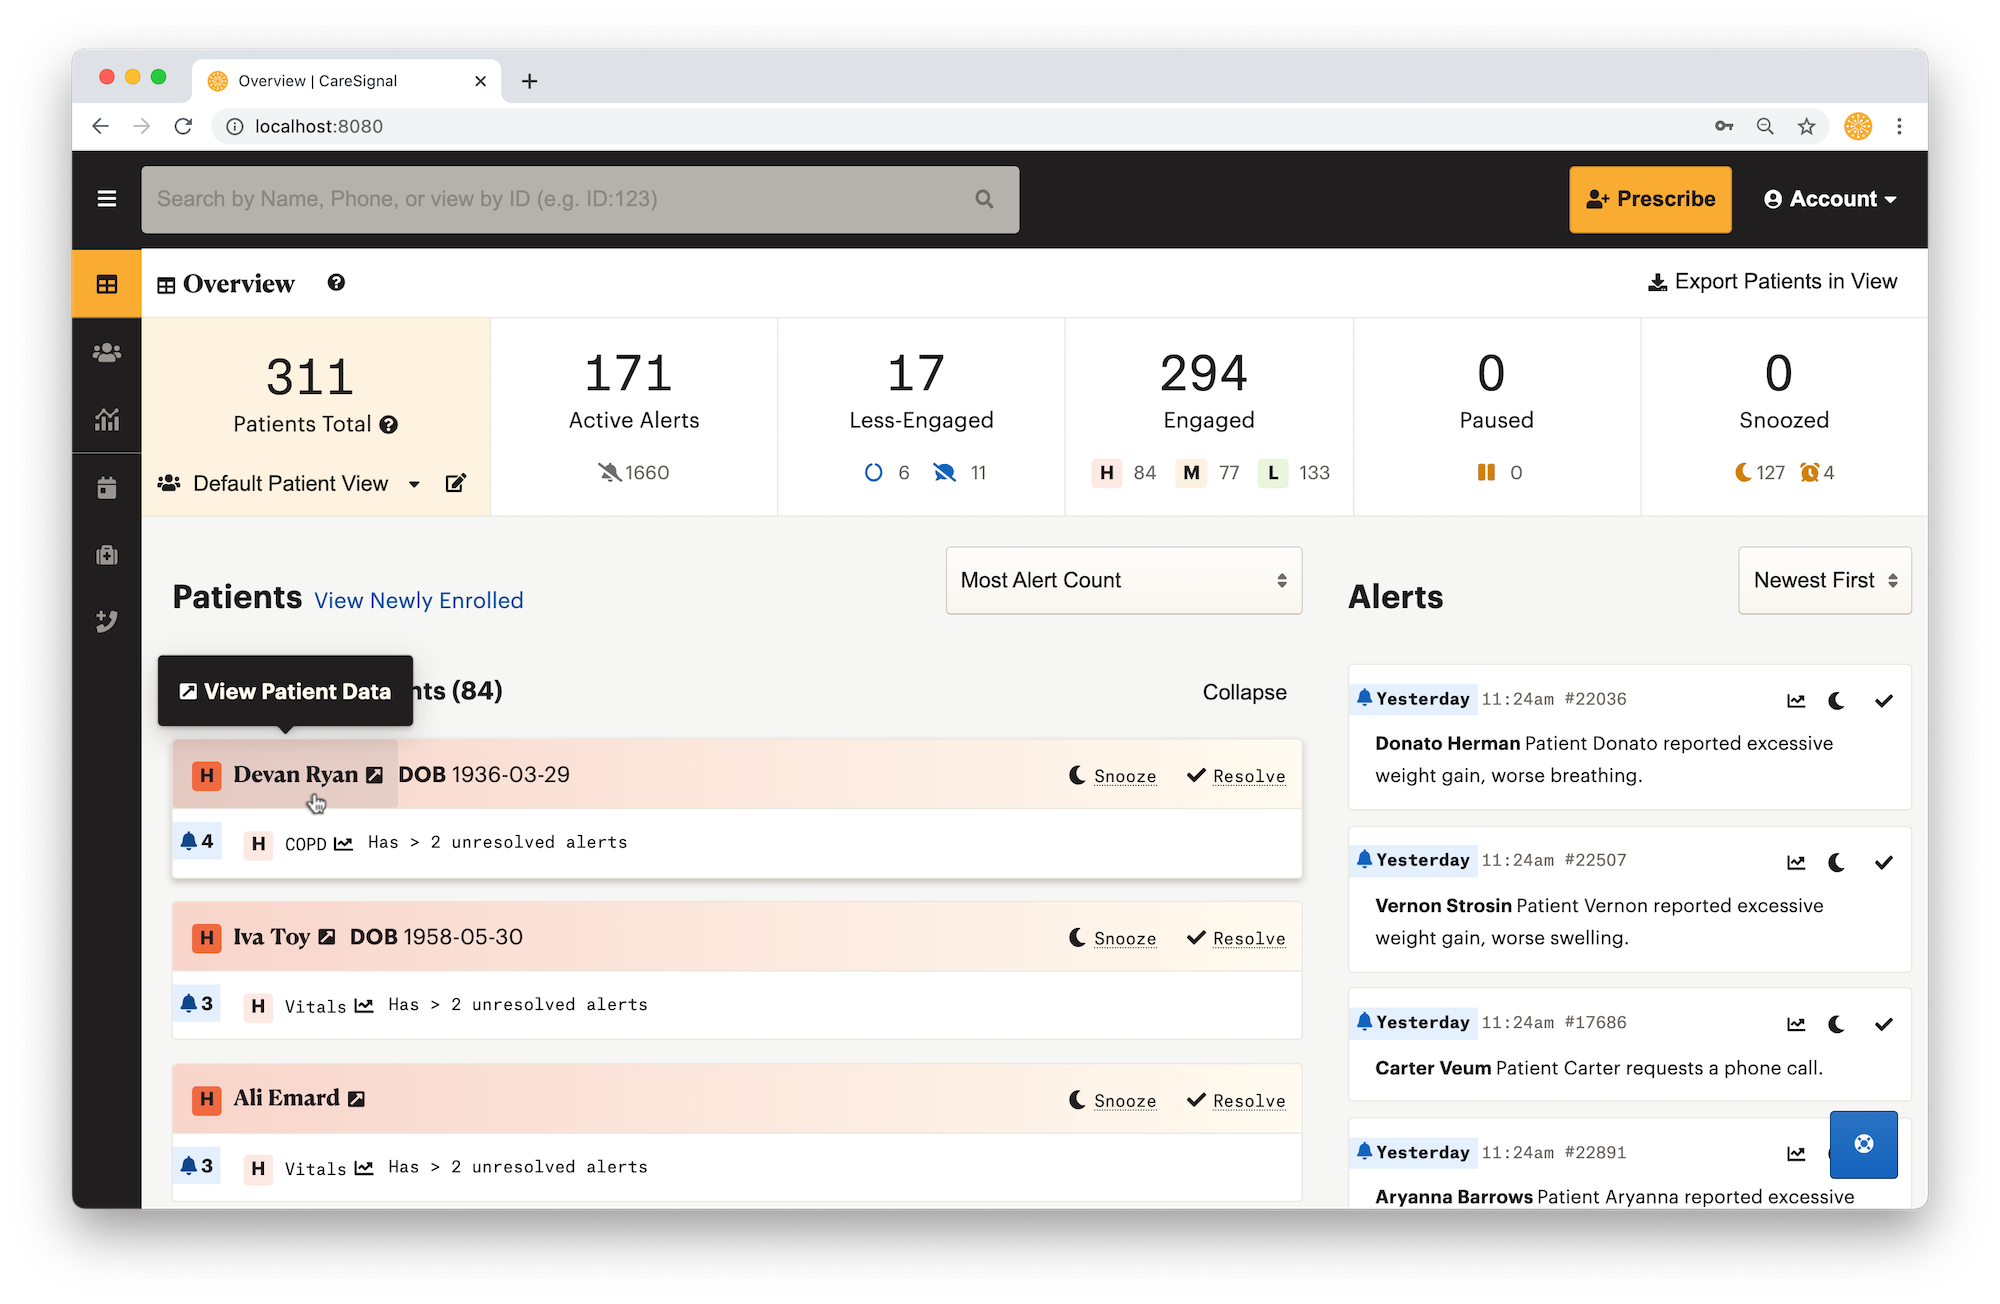
Task: Click Export Patients in View
Action: pos(1772,282)
